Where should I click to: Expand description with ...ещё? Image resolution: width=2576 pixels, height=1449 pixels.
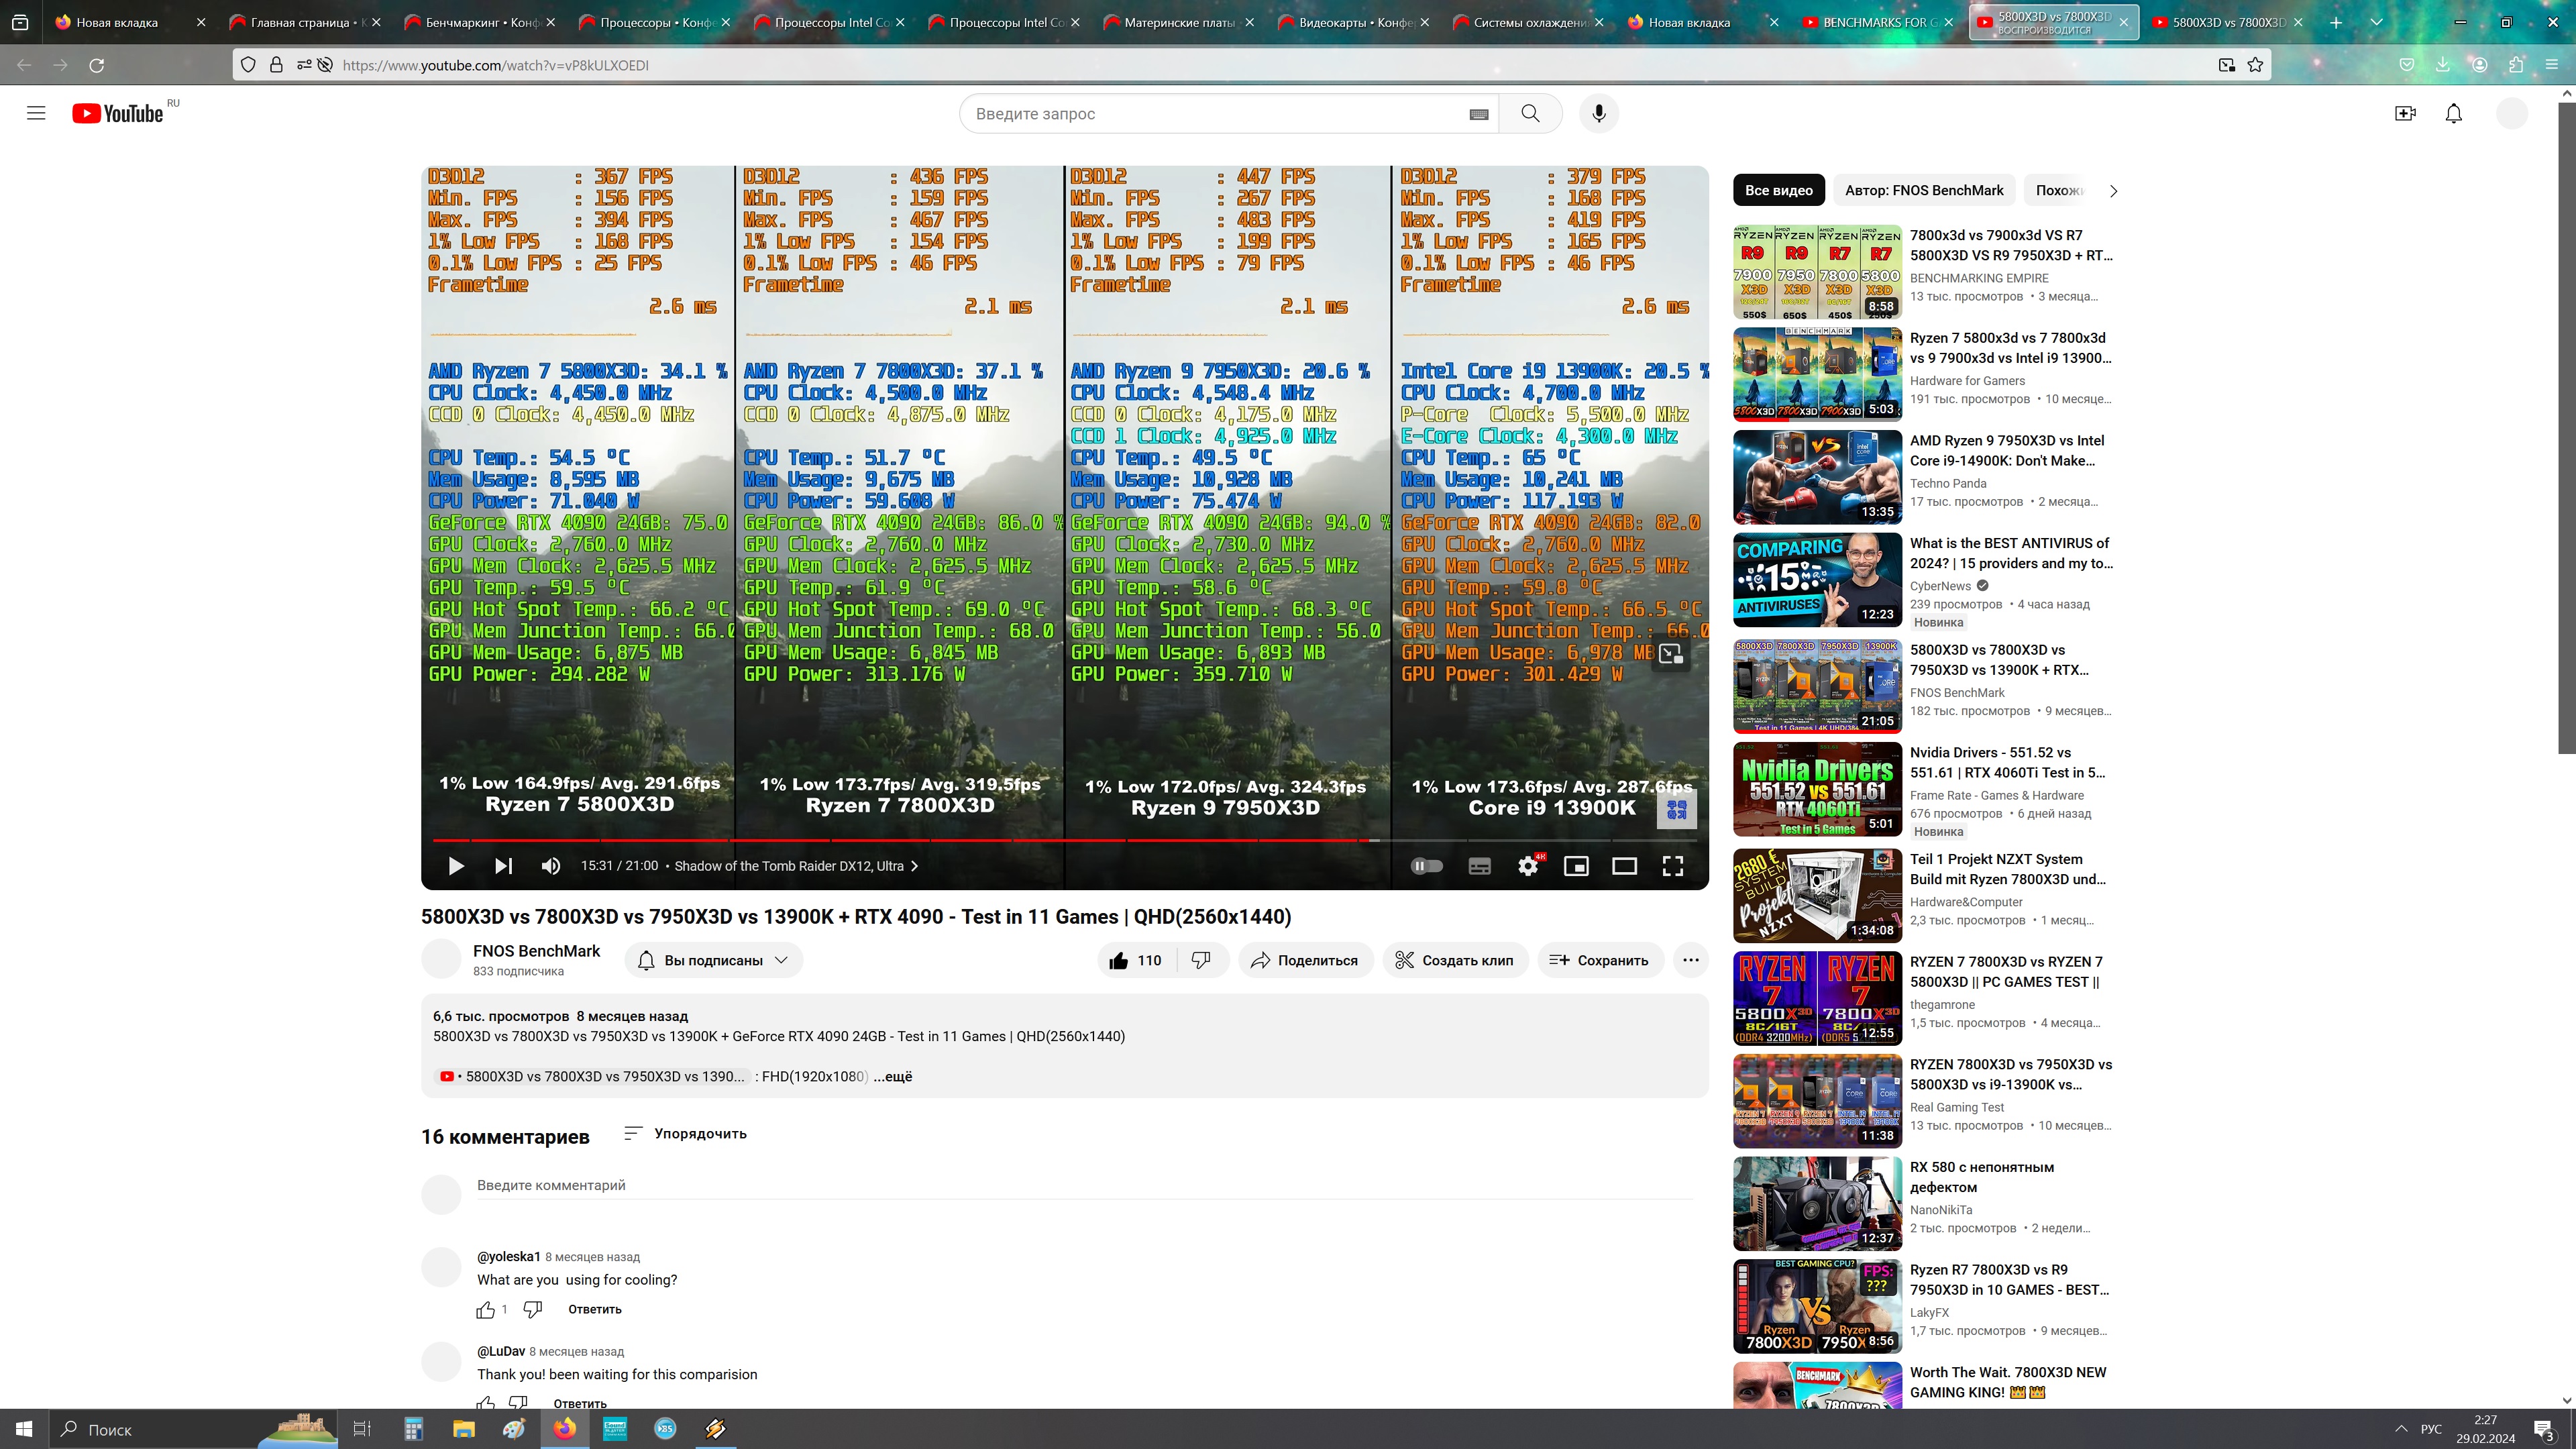[892, 1076]
